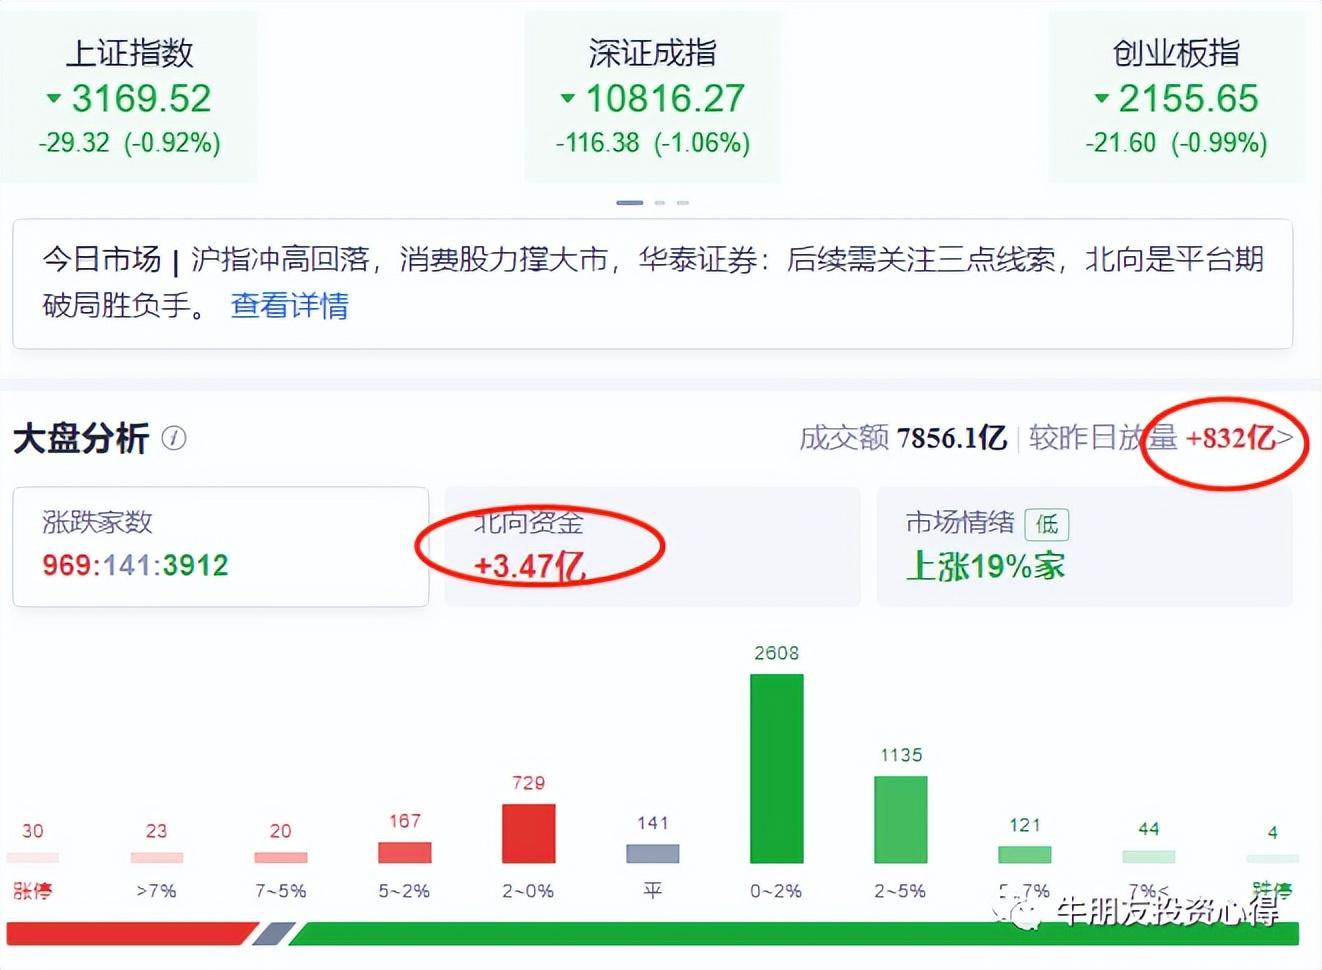This screenshot has height=970, width=1322.
Task: Click the 10816.27 index value
Action: click(x=665, y=99)
